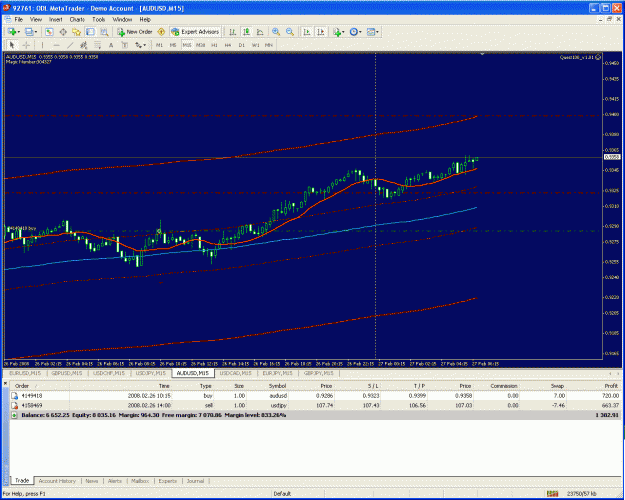Open the Insert menu
625x500 pixels.
55,20
